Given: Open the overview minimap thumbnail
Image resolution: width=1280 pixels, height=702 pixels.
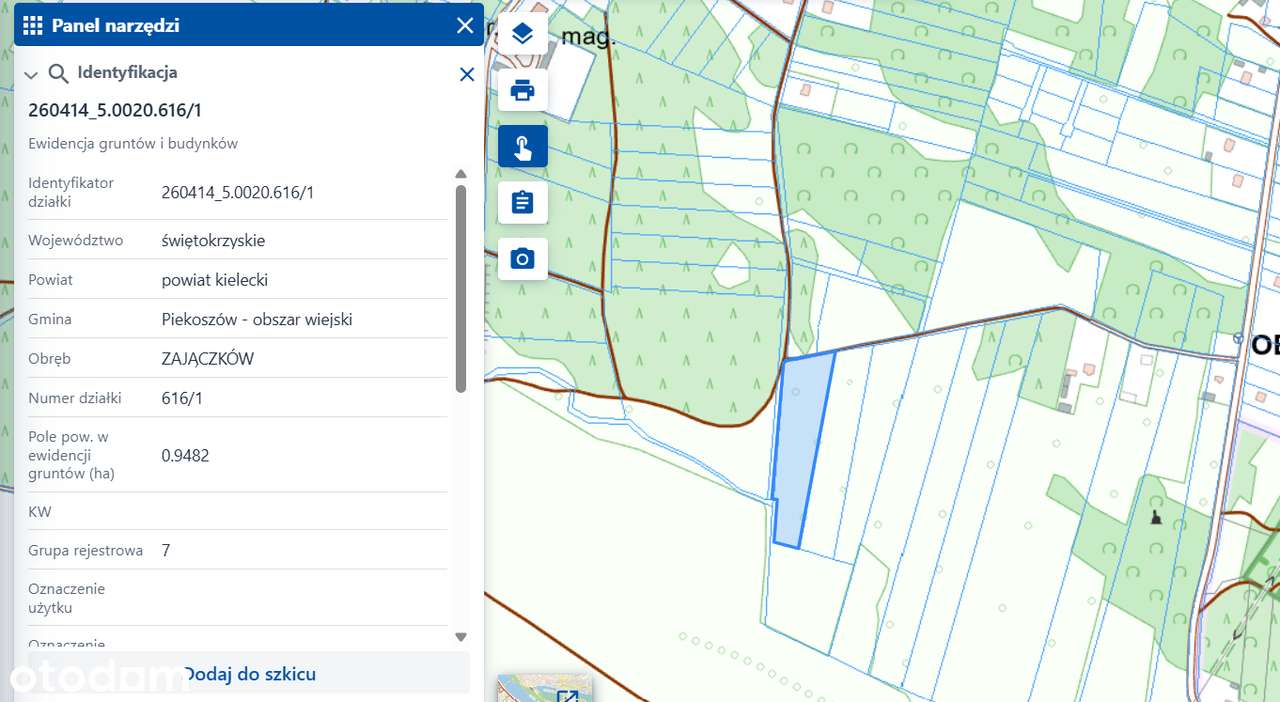Looking at the screenshot, I should [545, 688].
